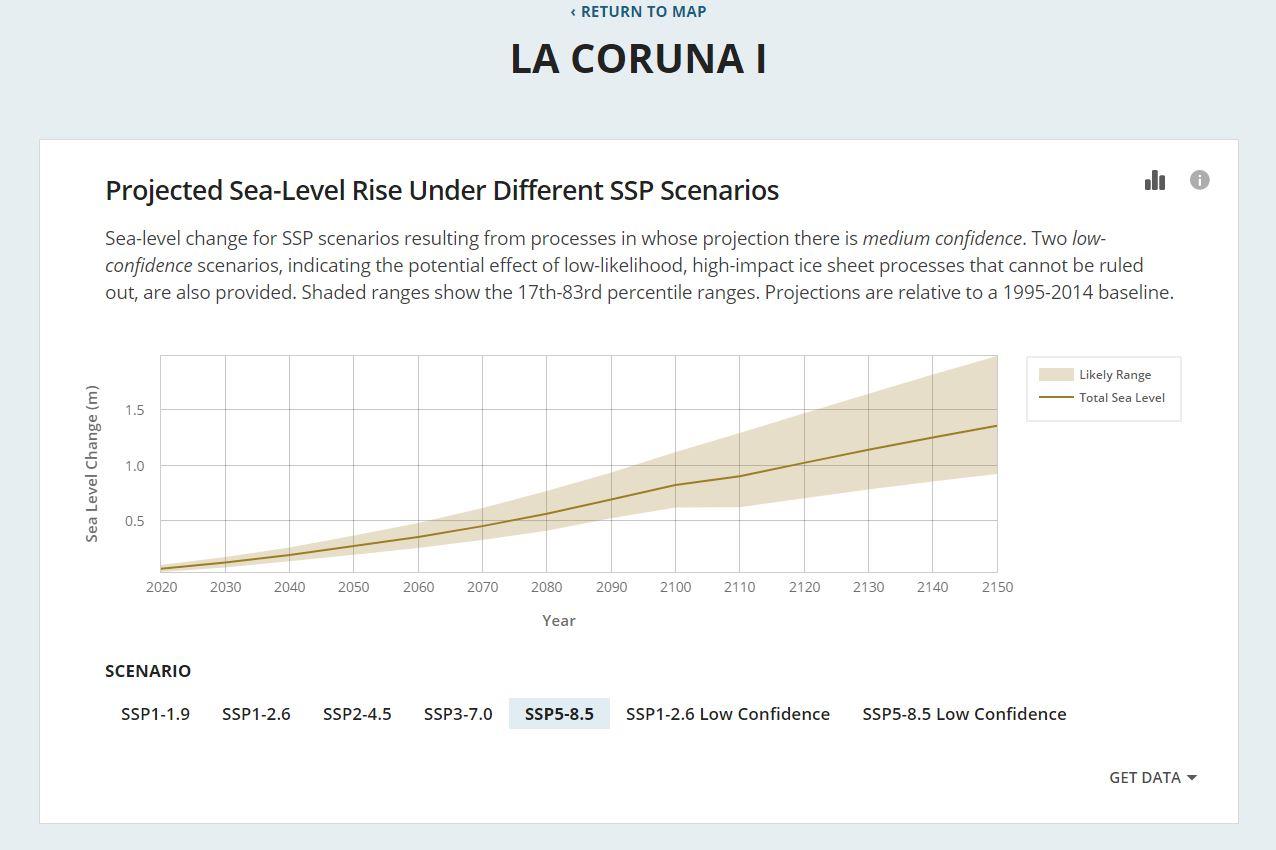The height and width of the screenshot is (850, 1276).
Task: Show SSP1-2.6 Low Confidence scenario
Action: point(728,714)
